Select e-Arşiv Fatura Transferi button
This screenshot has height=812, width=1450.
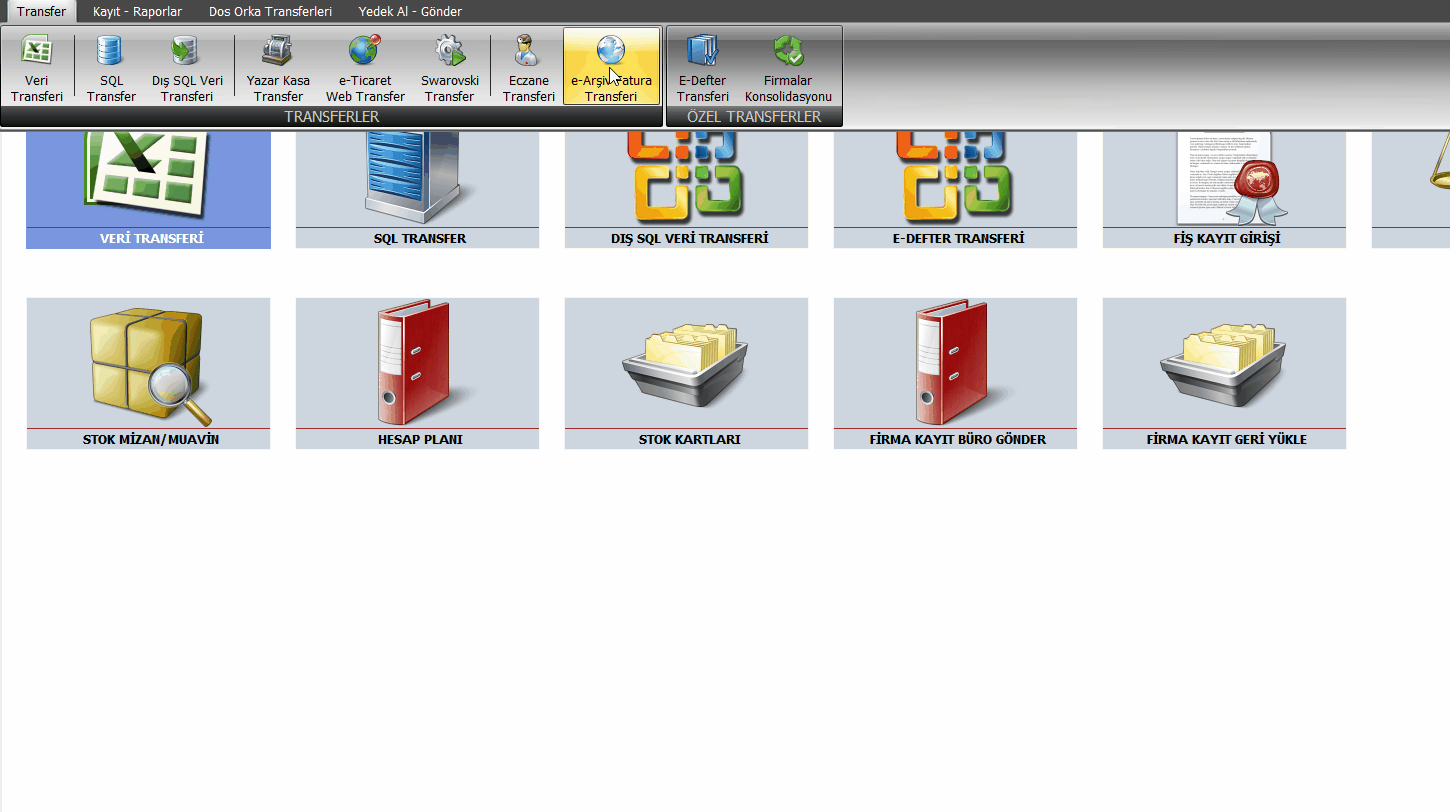pos(611,67)
